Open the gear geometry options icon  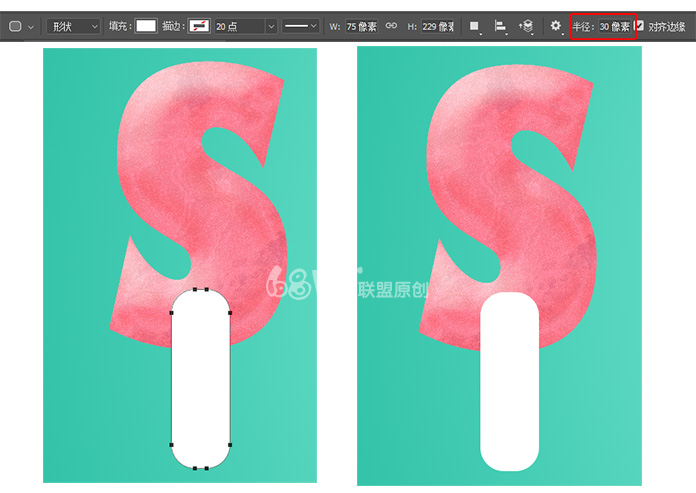coord(555,26)
